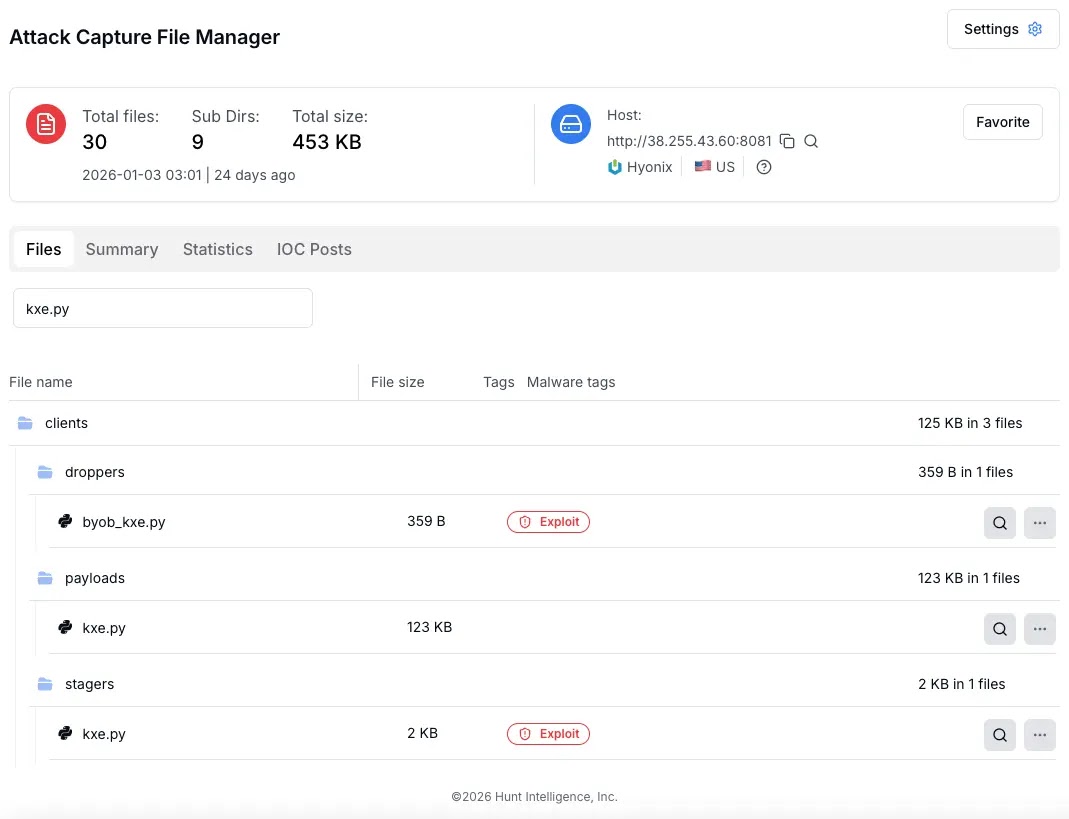Screen dimensions: 1069x819
Task: Mark this host as Favorite
Action: [1002, 122]
